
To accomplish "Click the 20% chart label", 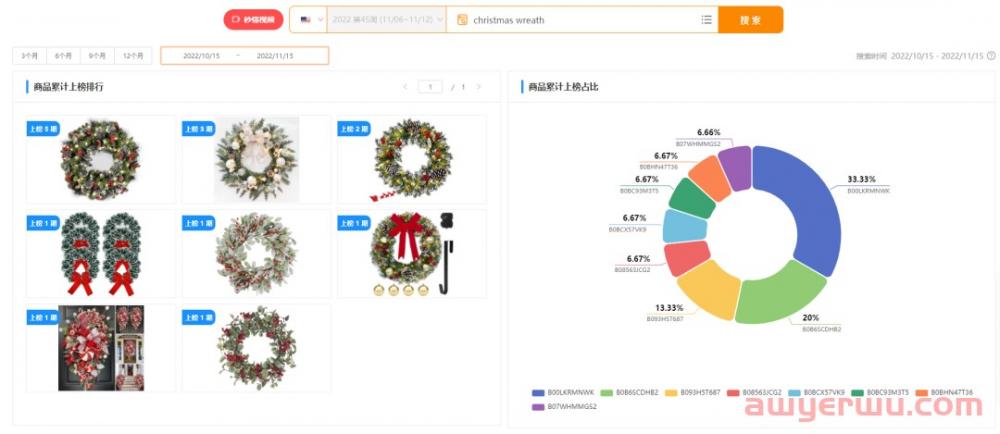I will coord(811,318).
